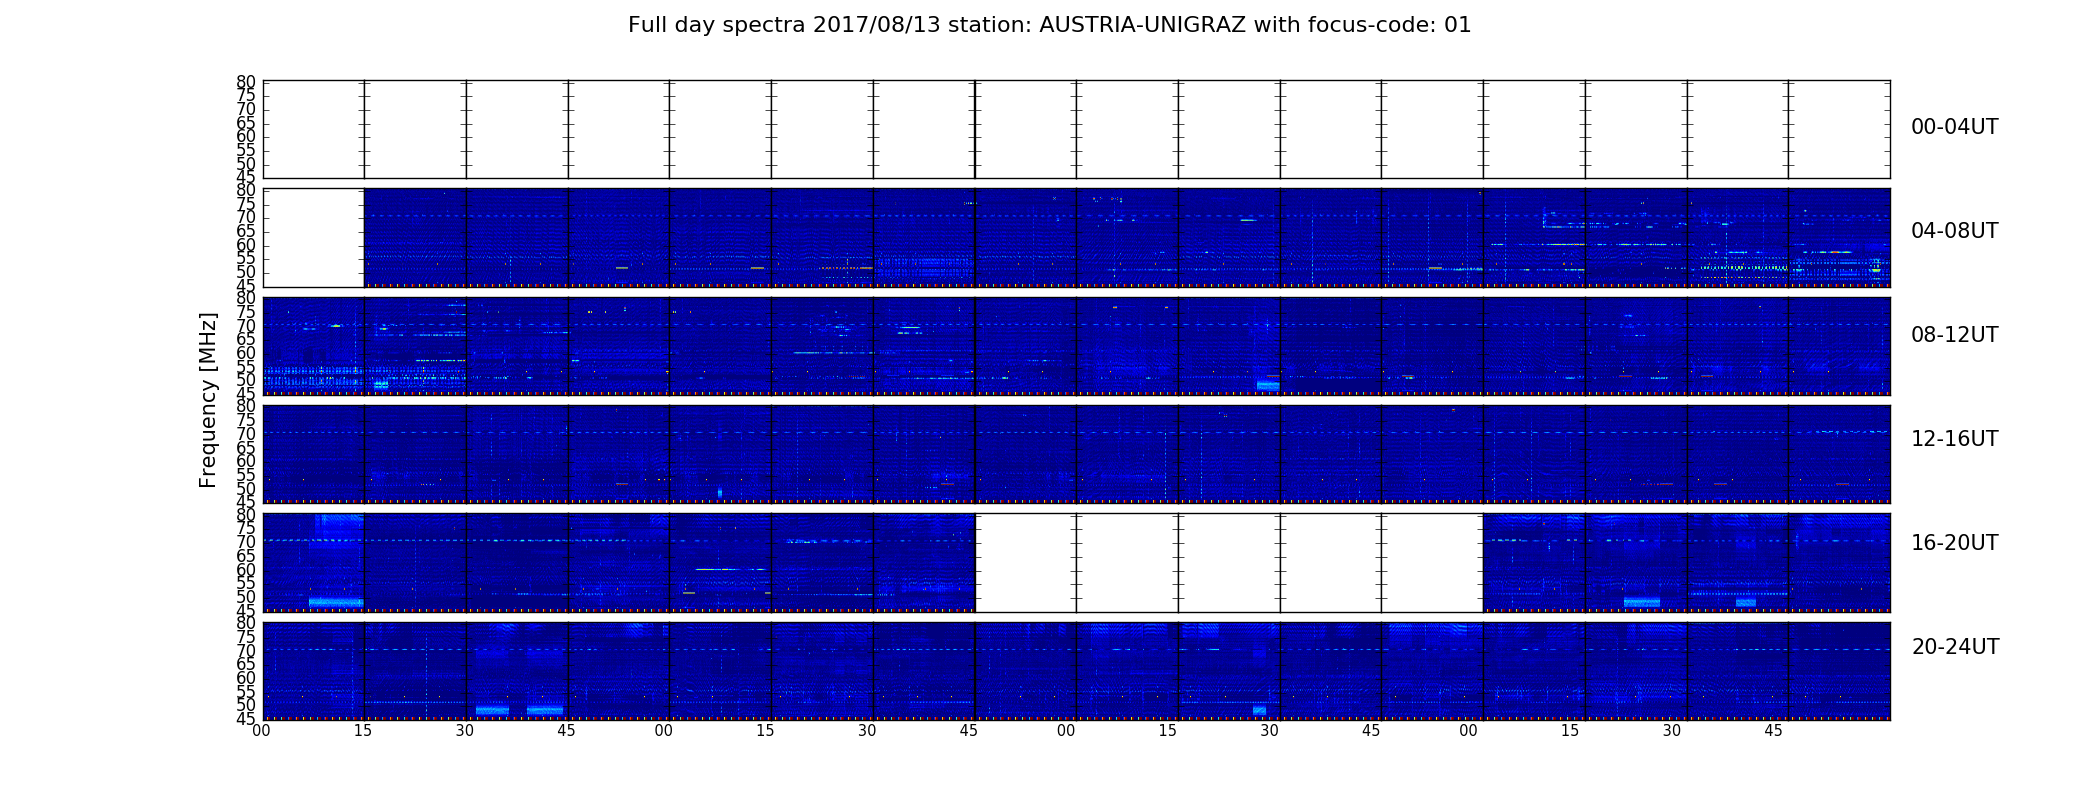Click the '80' frequency tick of the 00-04UT panel
Viewport: 2100px width, 800px height.
pyautogui.click(x=246, y=82)
